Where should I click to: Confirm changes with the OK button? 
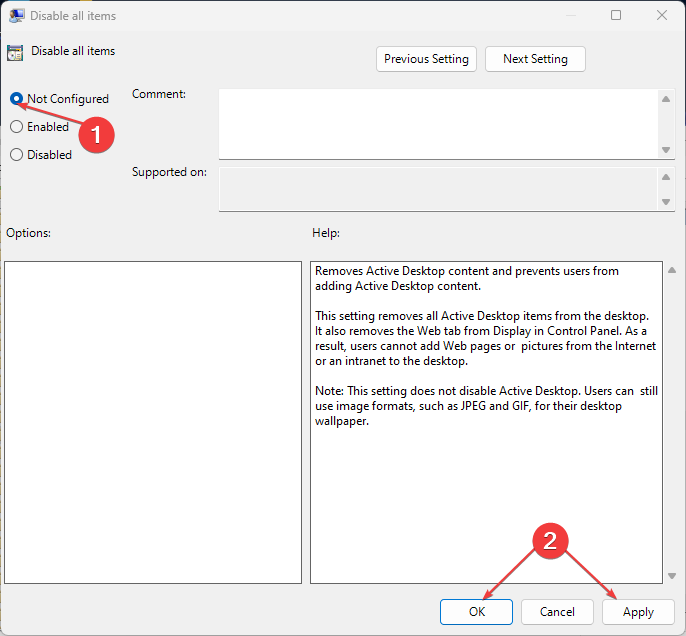coord(476,612)
